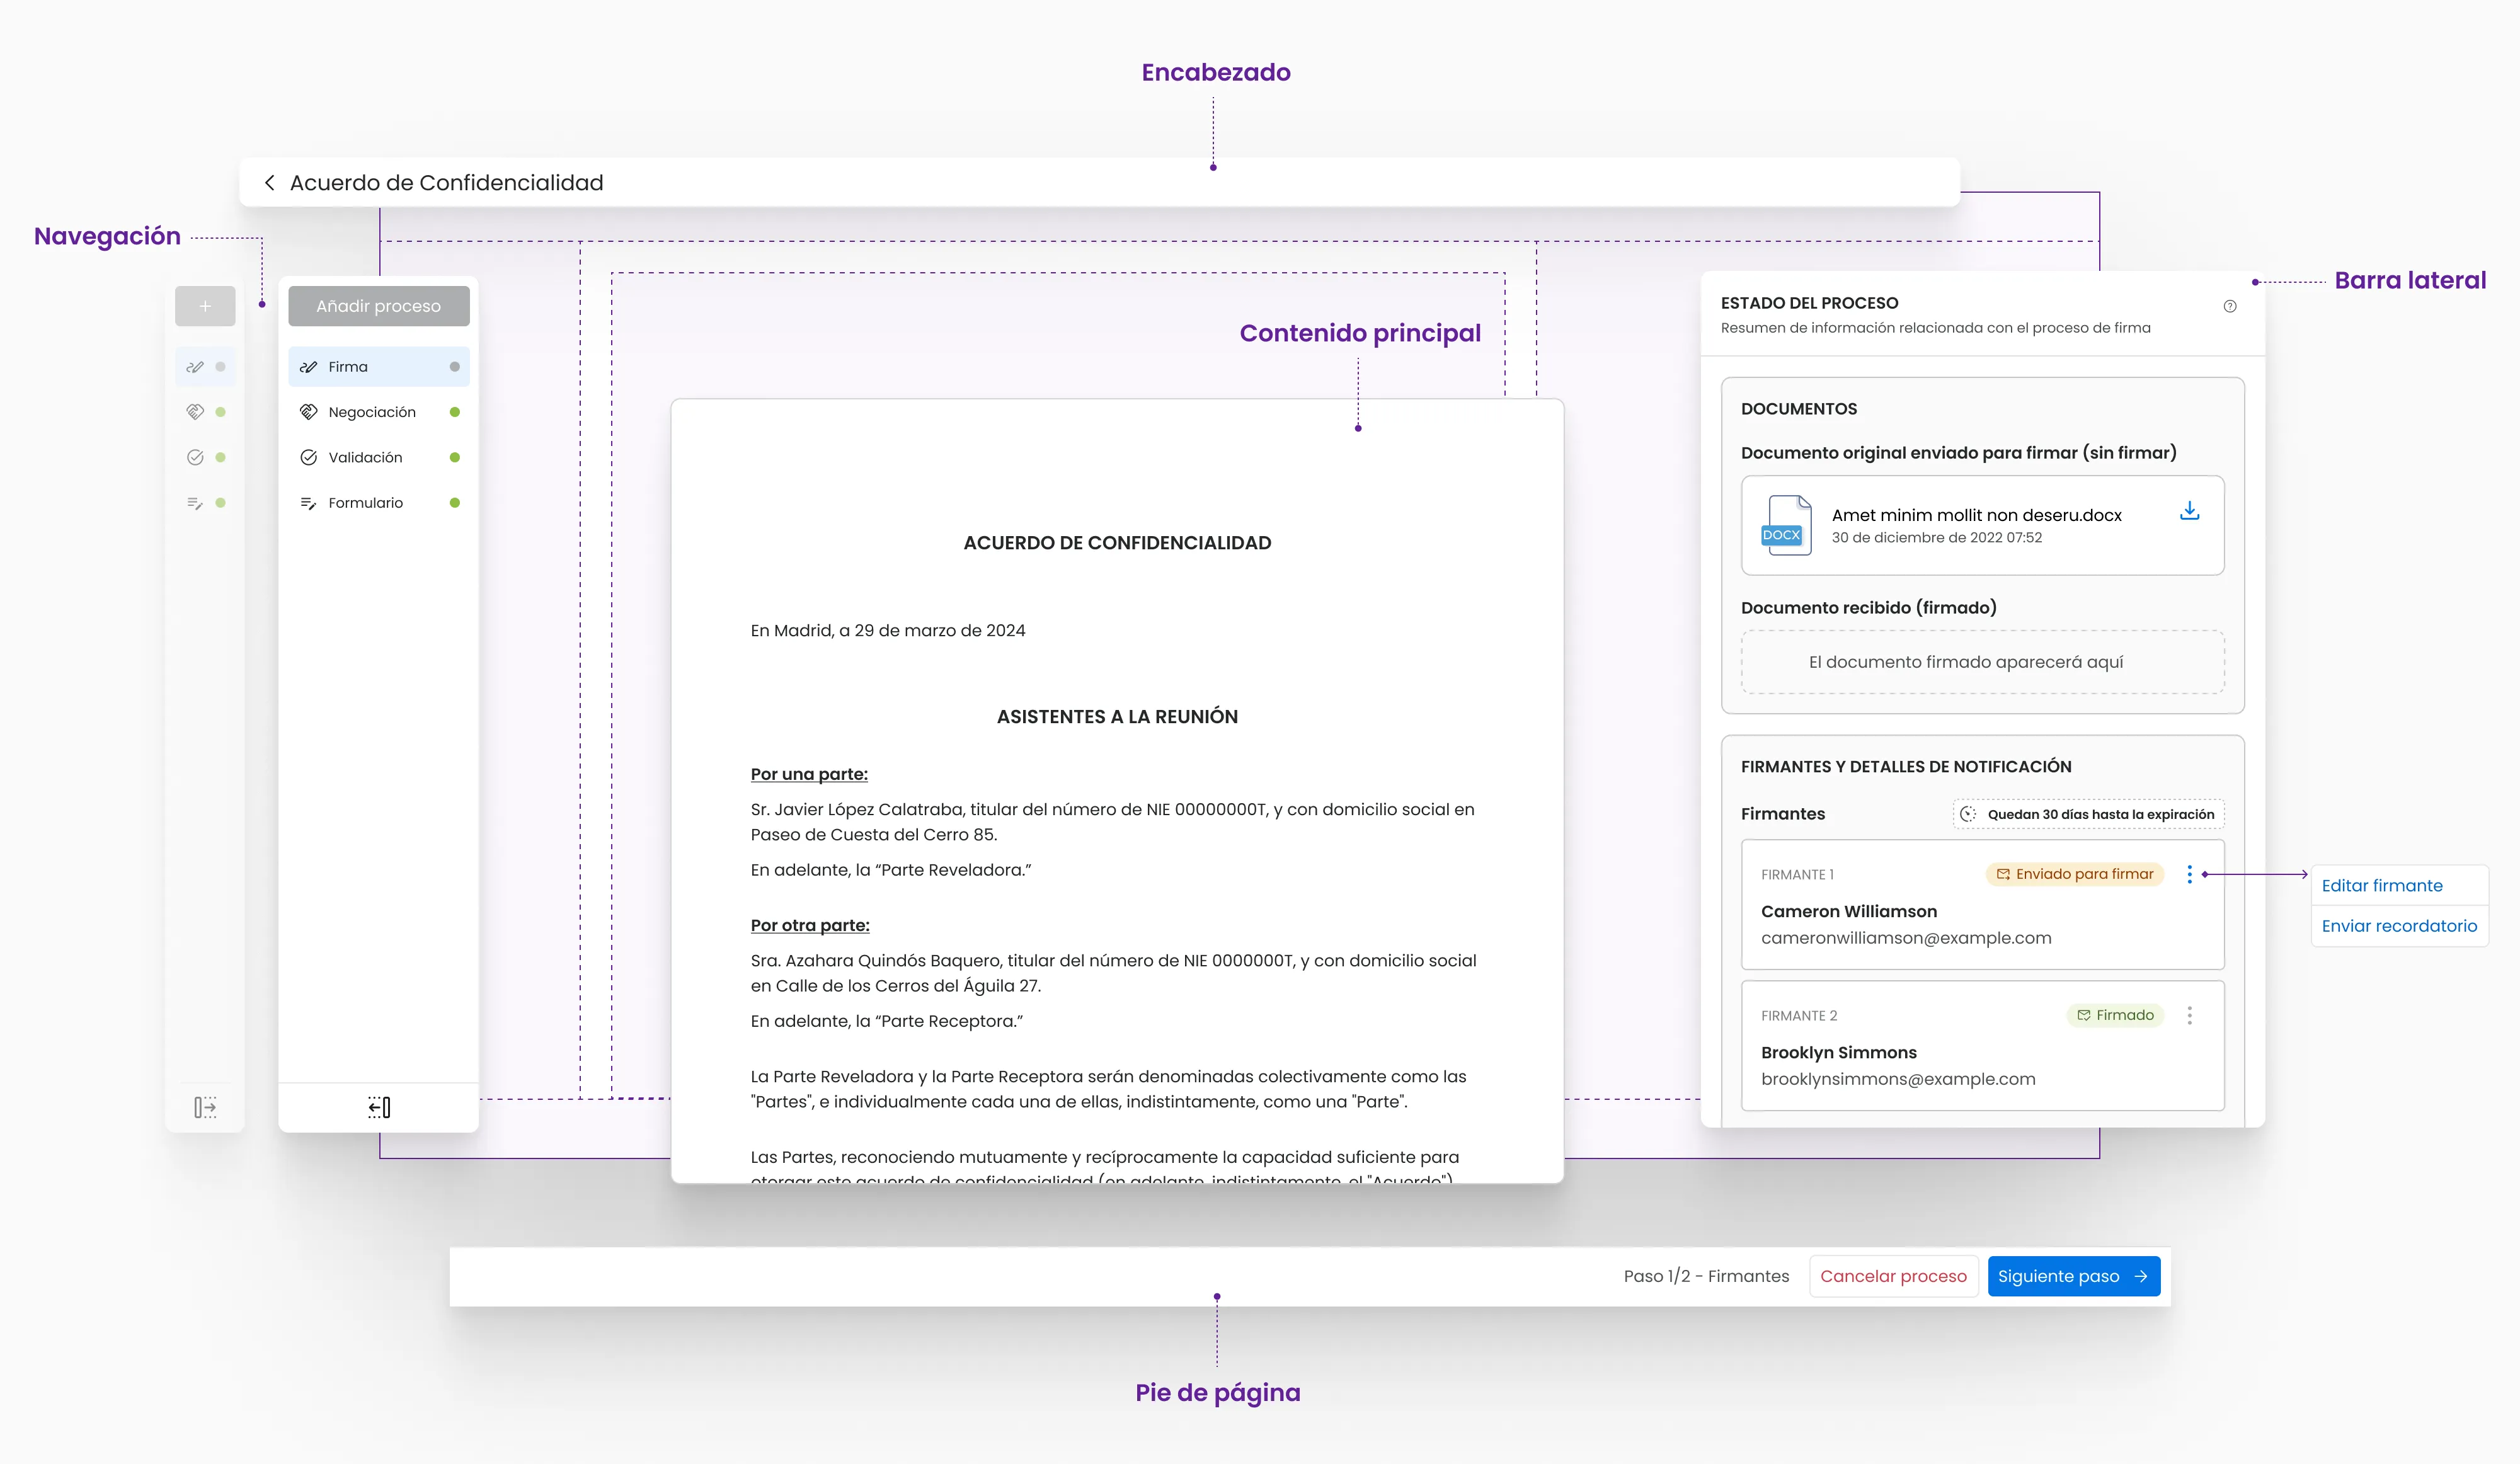Click the gray status dot next to Firma
The height and width of the screenshot is (1464, 2520).
pos(455,367)
